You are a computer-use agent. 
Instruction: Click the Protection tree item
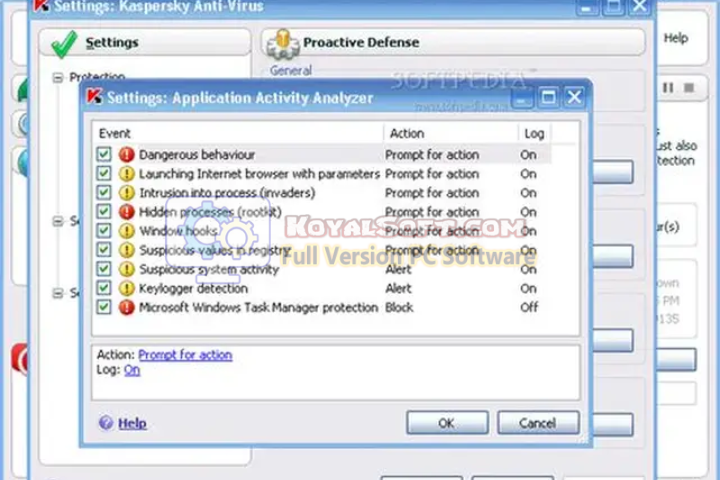tap(97, 77)
